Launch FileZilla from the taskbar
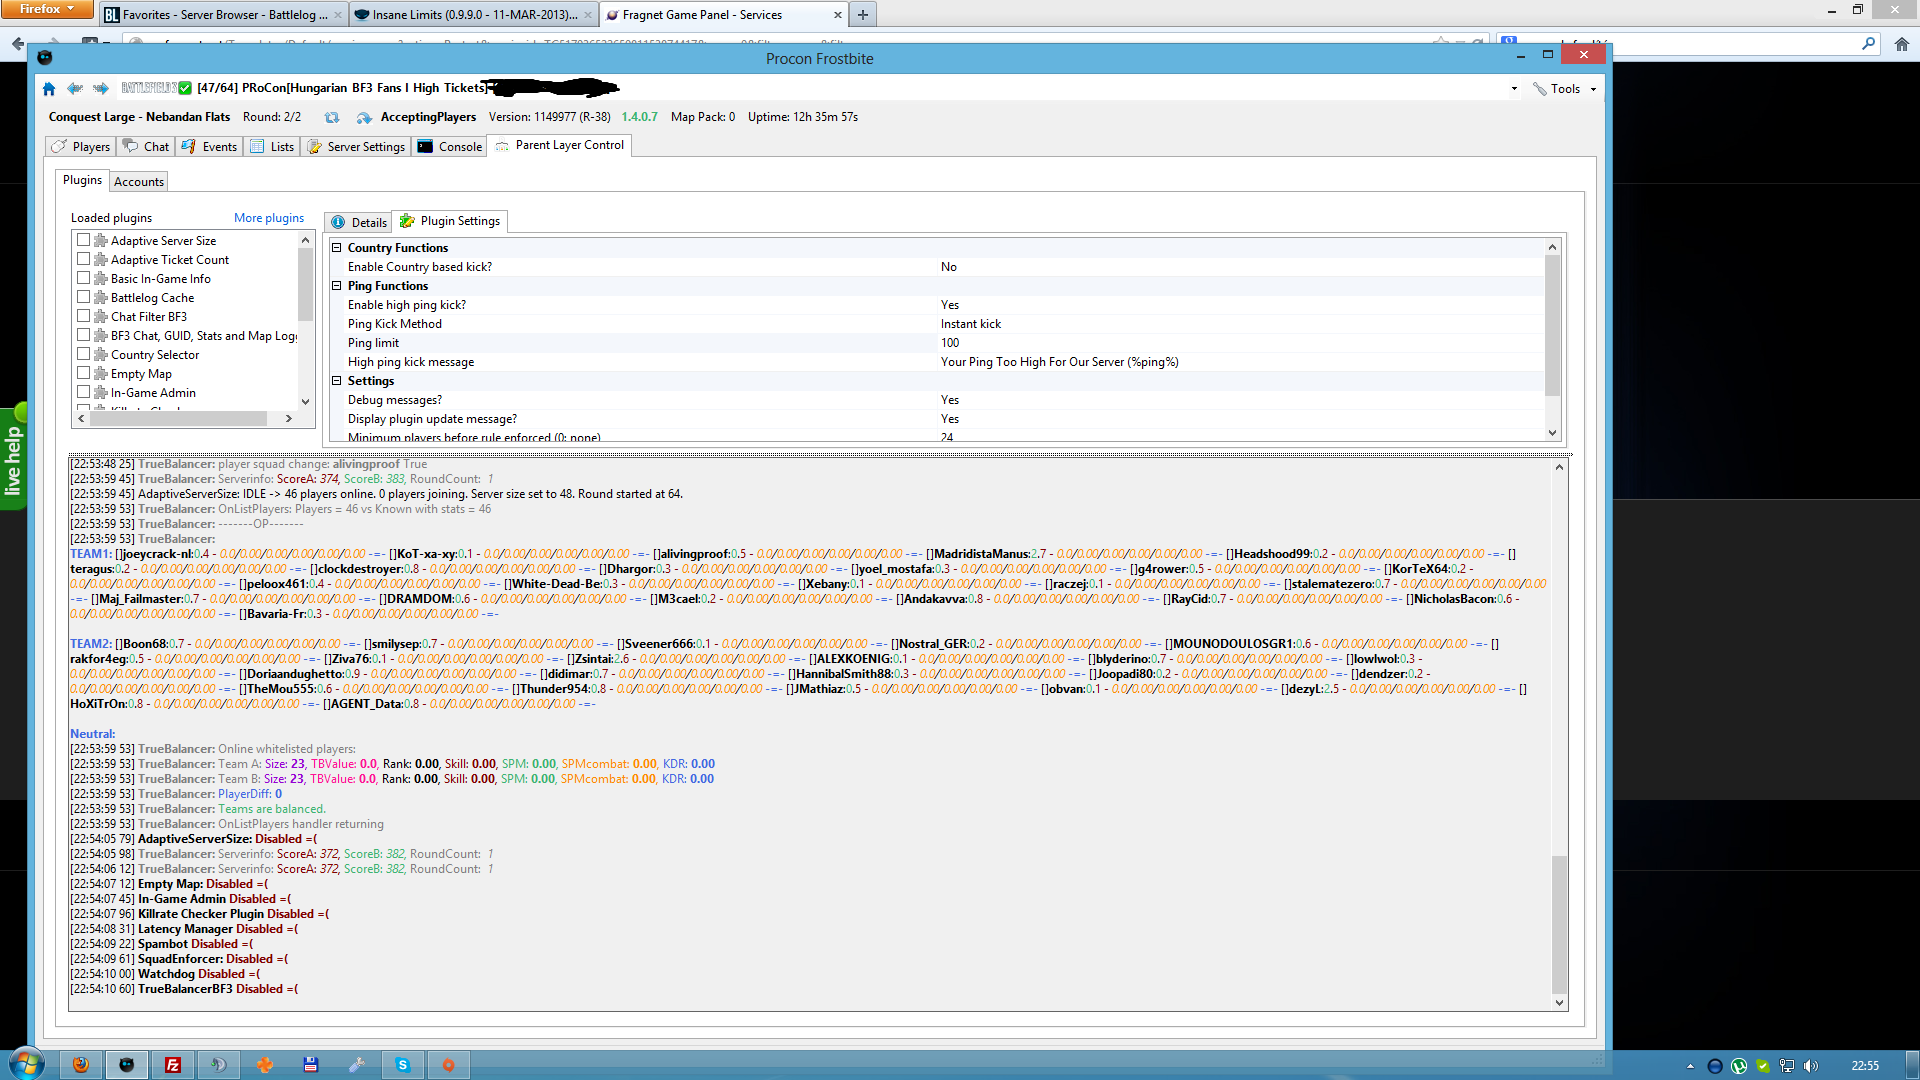 coord(173,1065)
